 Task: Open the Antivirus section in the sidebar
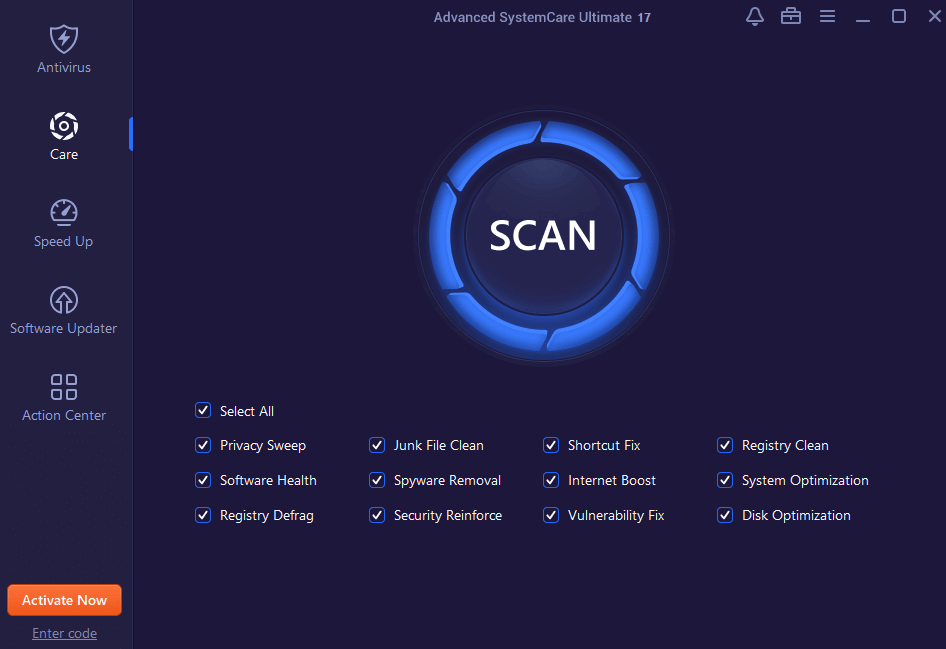pyautogui.click(x=63, y=47)
